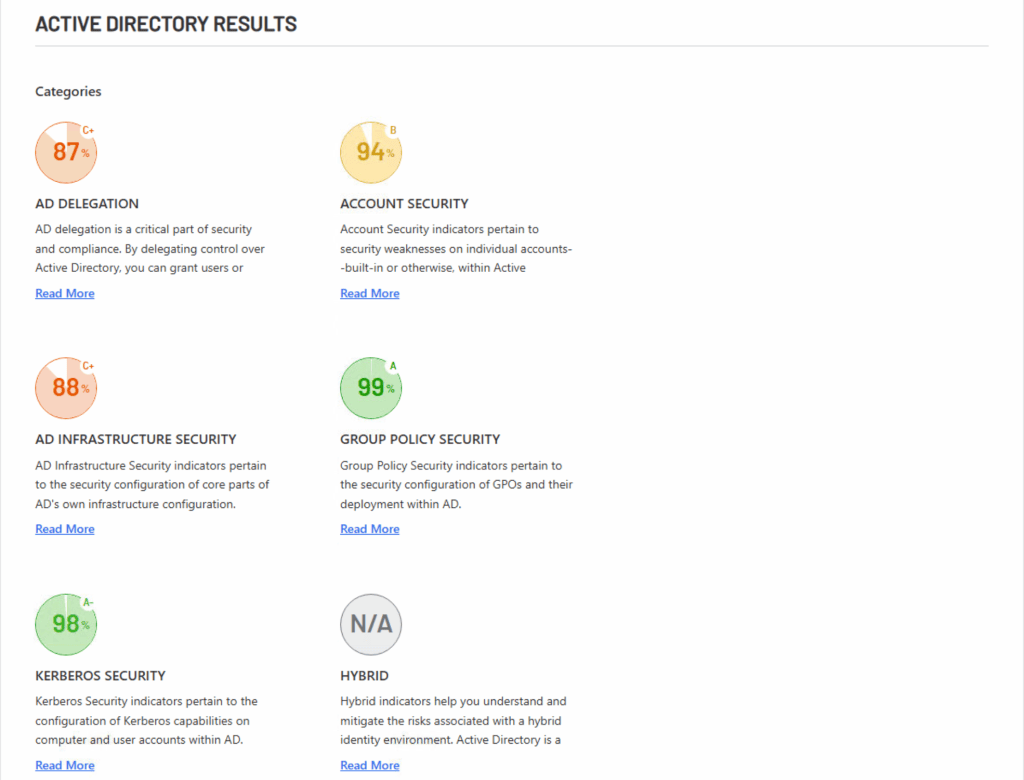Image resolution: width=1024 pixels, height=780 pixels.
Task: Expand Read More under Hybrid
Action: click(370, 765)
